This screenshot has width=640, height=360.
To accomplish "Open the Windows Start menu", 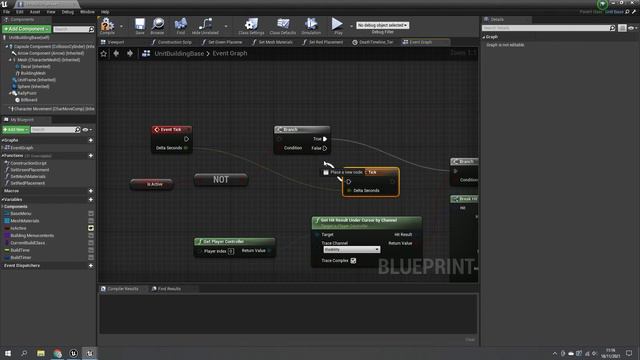I will [8, 353].
